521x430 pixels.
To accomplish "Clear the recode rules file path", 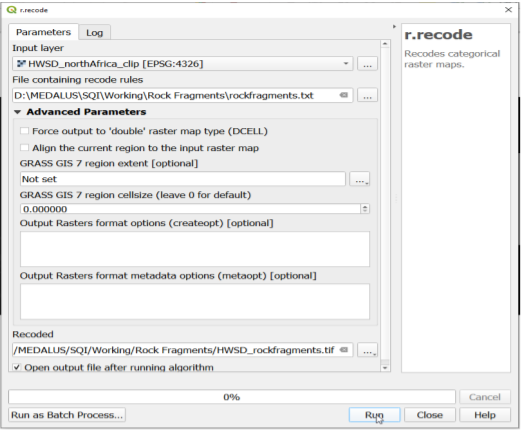I will tap(344, 95).
